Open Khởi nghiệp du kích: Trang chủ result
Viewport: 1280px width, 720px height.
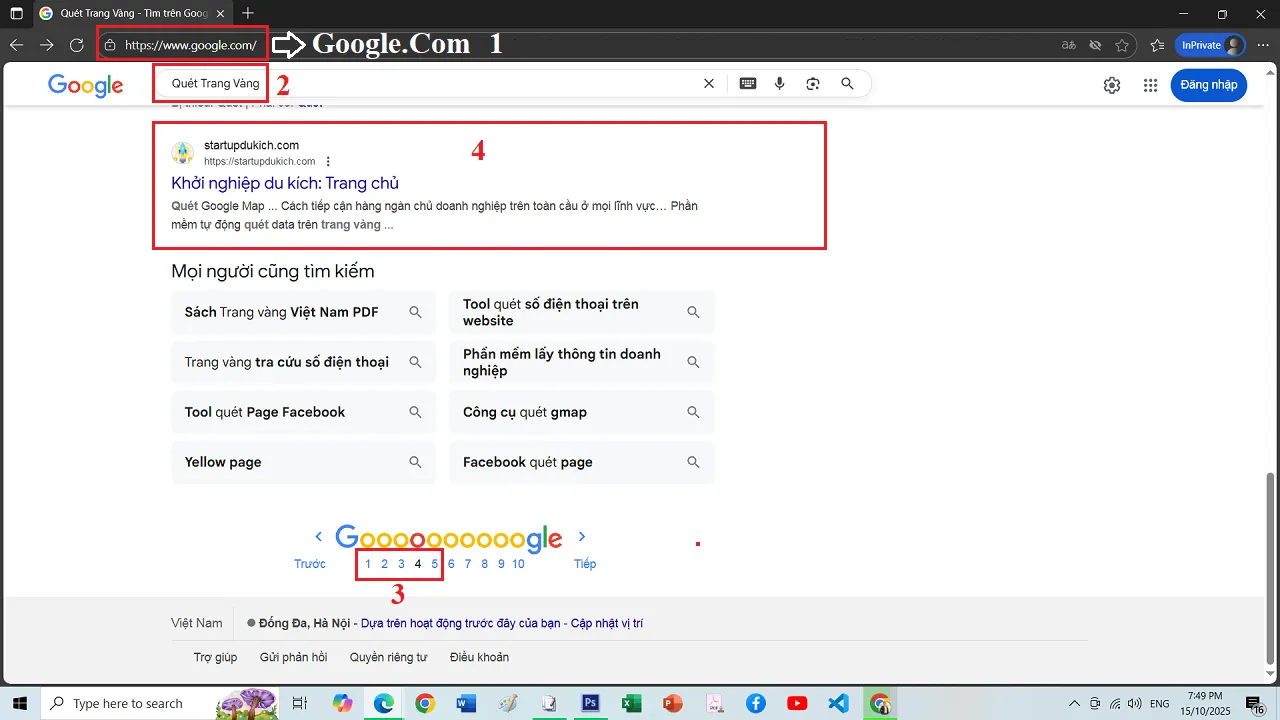point(285,183)
